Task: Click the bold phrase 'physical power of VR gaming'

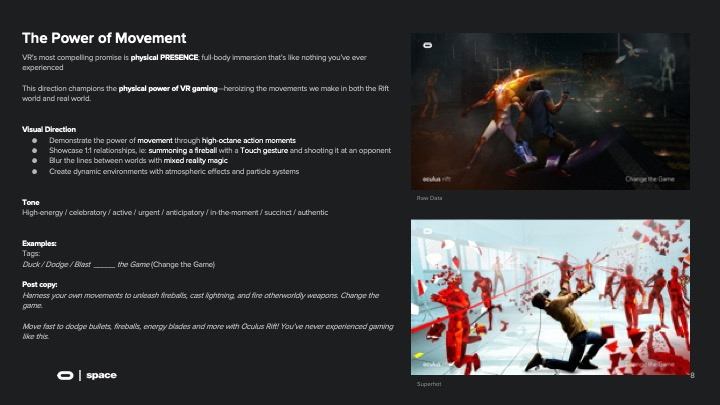Action: point(168,88)
